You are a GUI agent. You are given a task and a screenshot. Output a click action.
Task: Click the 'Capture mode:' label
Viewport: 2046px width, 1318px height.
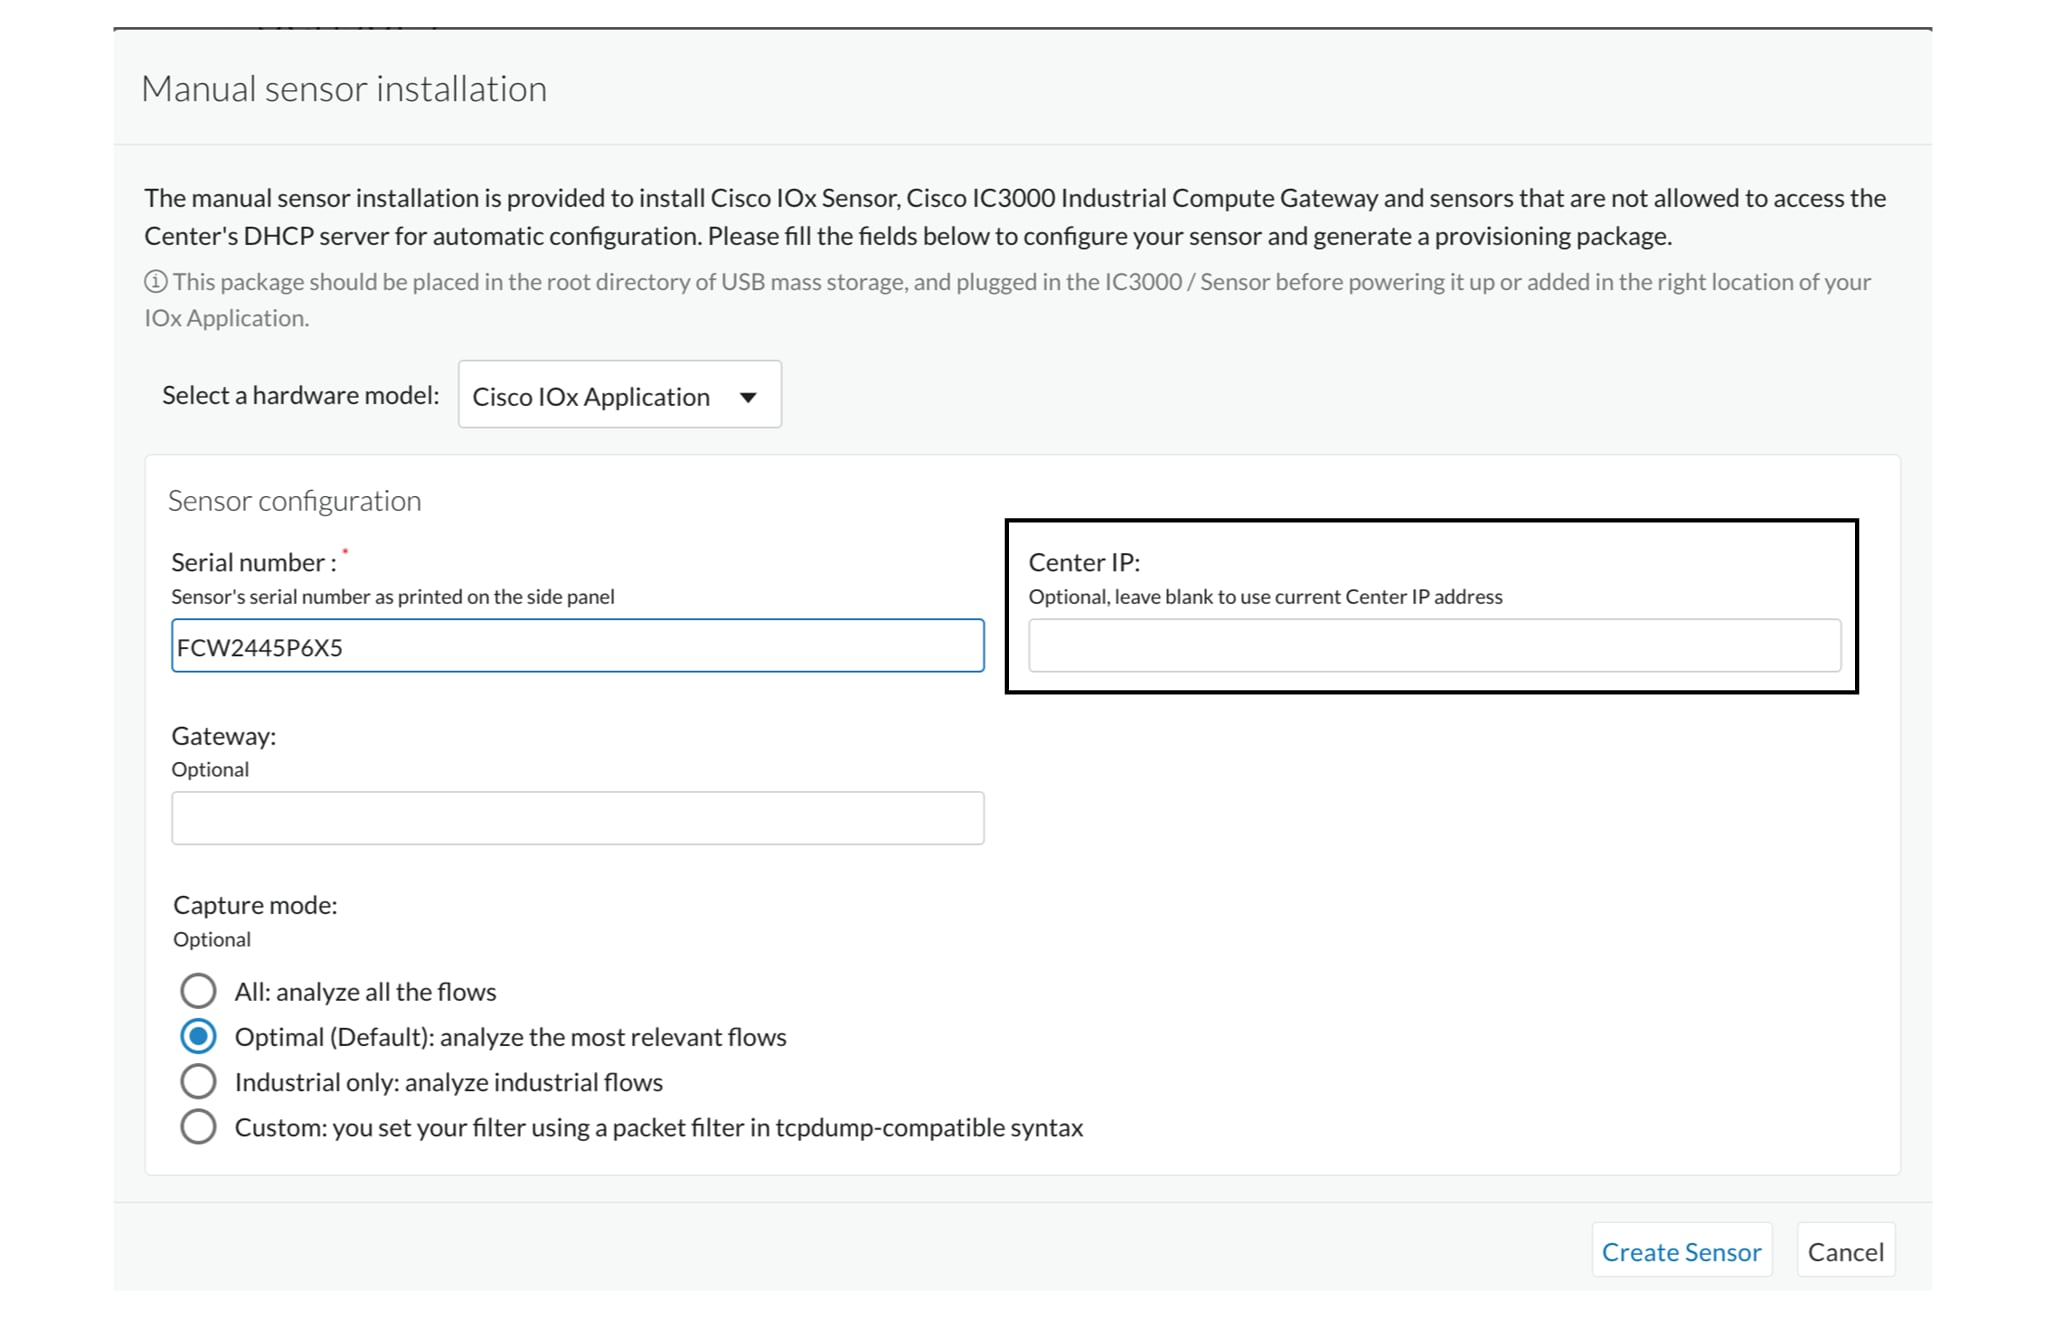pos(255,905)
